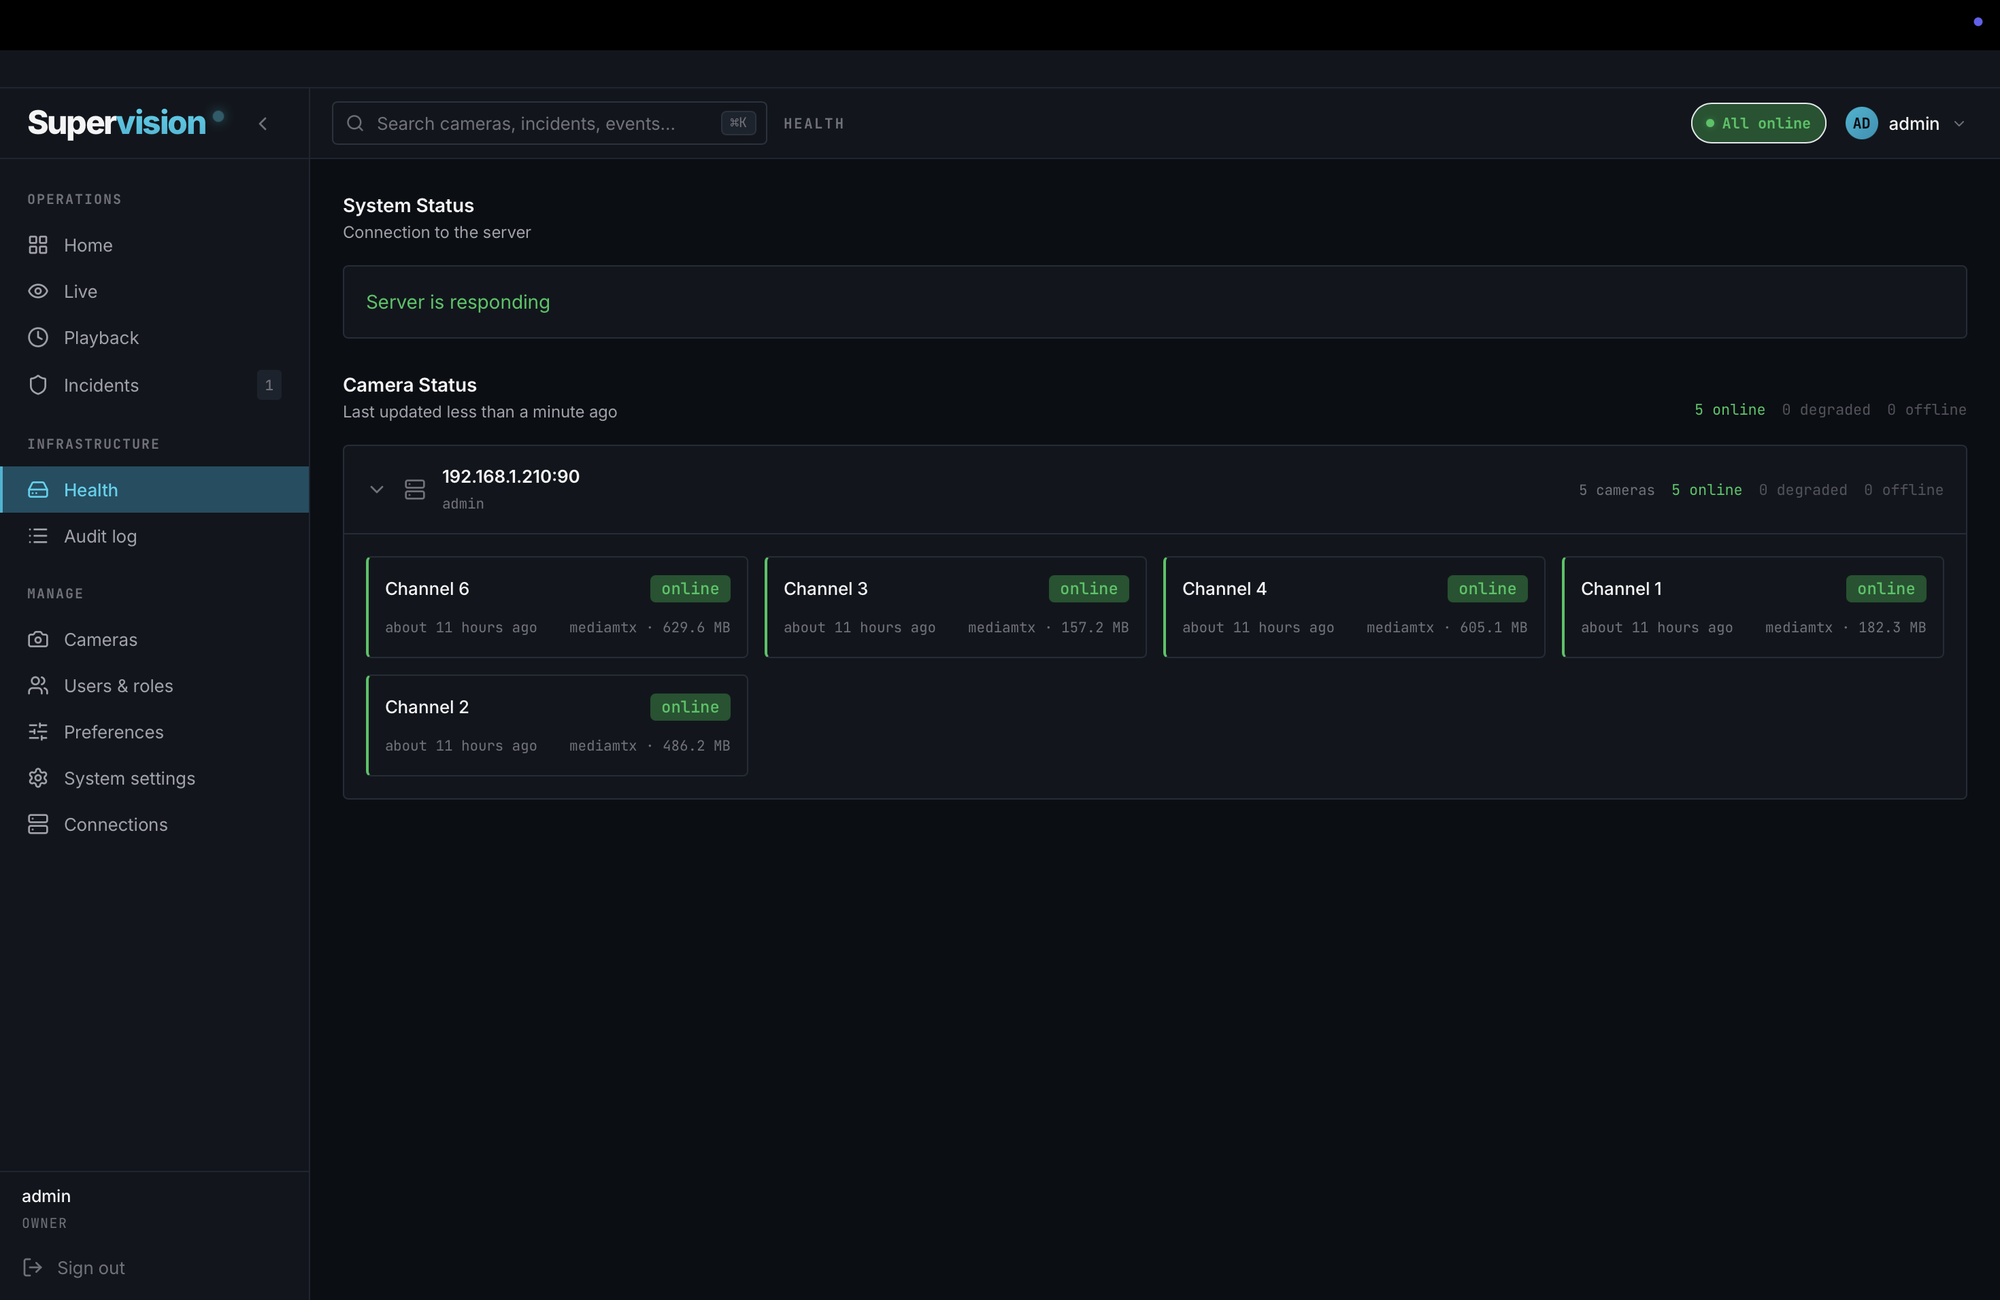Click the Playback clock icon
This screenshot has width=2000, height=1300.
tap(38, 337)
